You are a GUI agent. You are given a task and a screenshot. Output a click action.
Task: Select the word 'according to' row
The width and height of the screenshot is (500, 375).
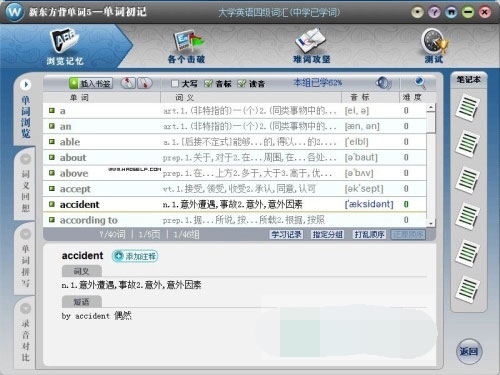coord(235,220)
